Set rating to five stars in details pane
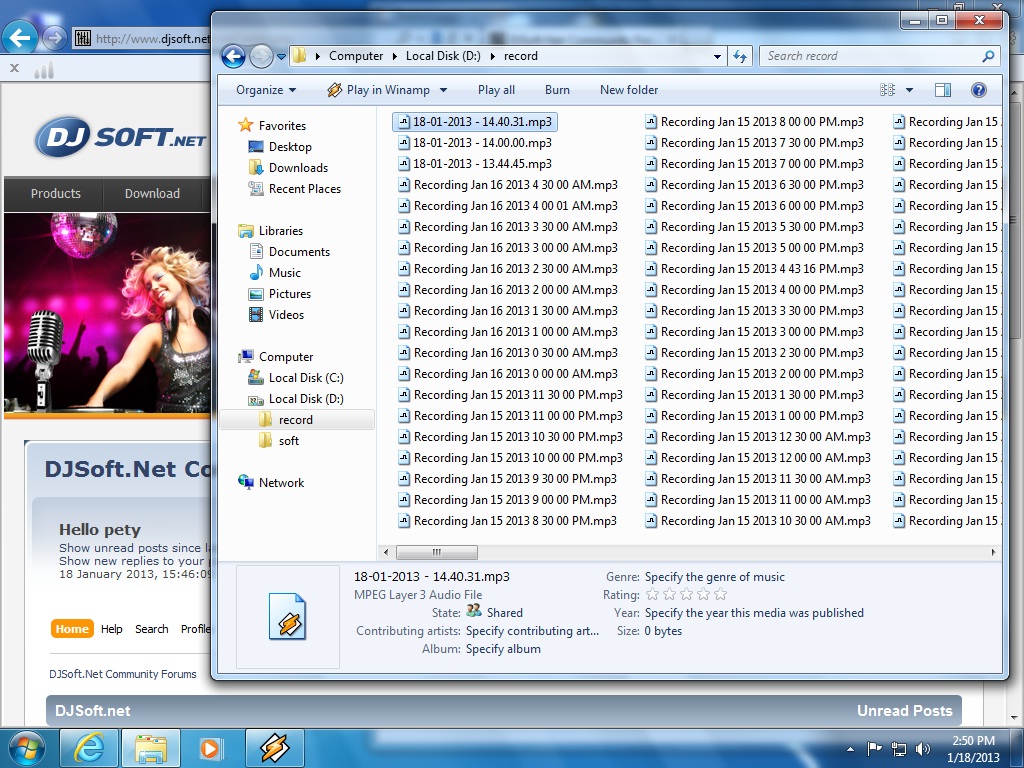 click(720, 594)
